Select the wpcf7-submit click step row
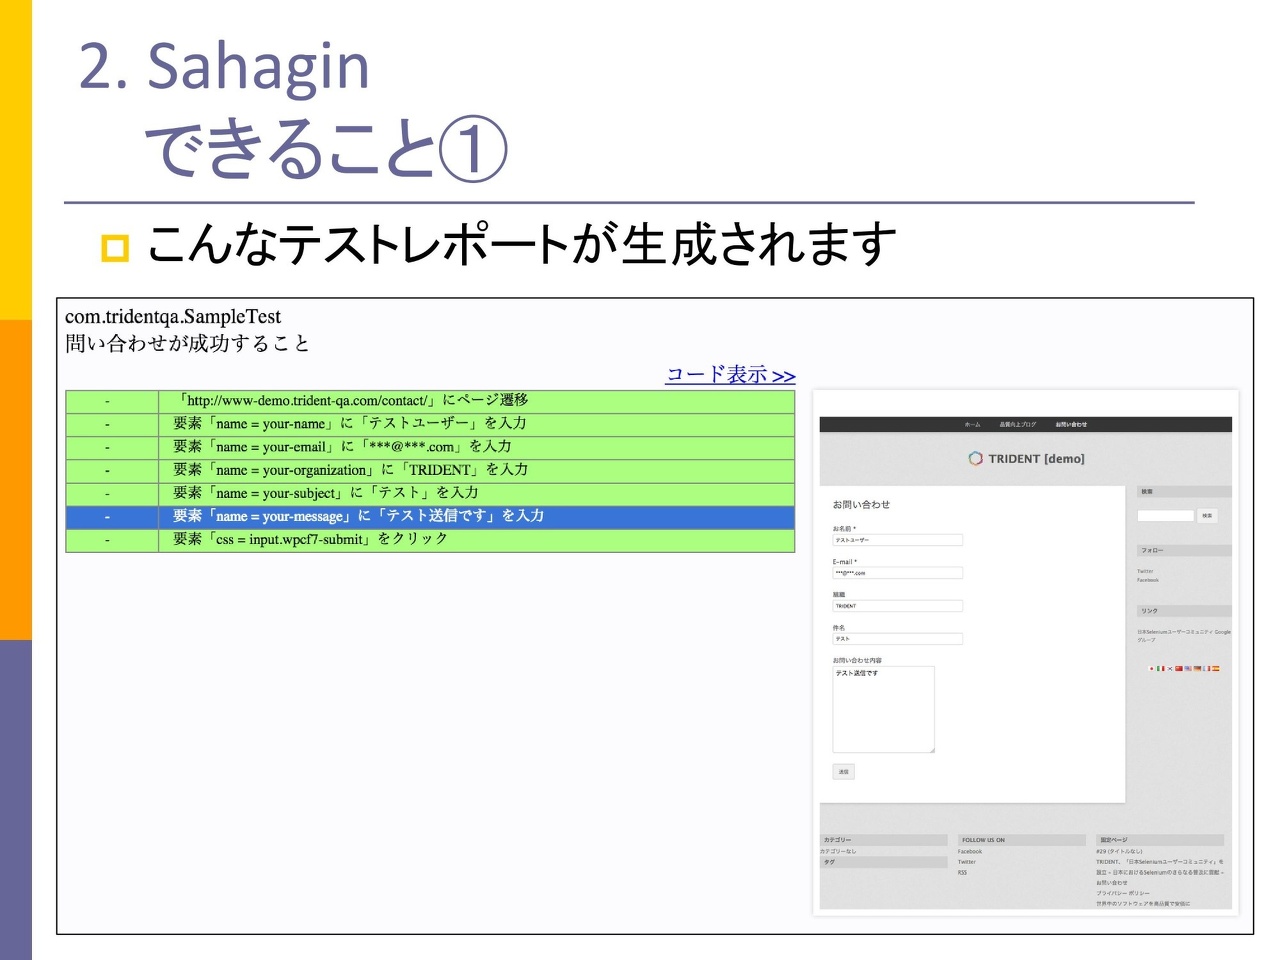 click(x=430, y=540)
